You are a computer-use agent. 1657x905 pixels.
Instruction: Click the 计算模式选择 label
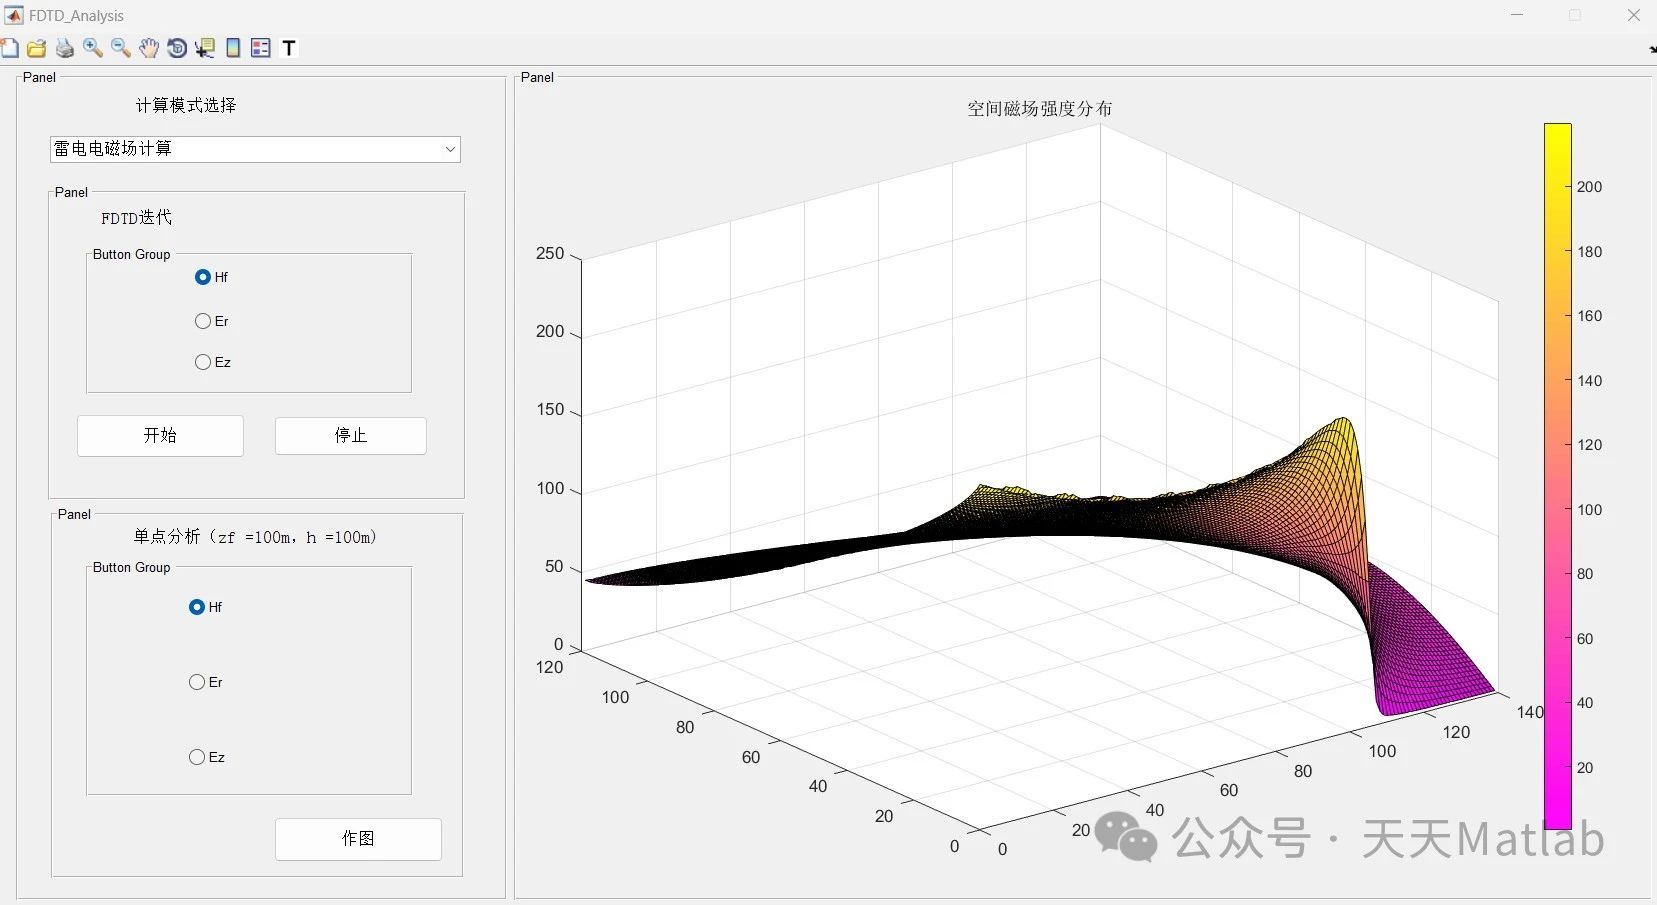pyautogui.click(x=186, y=105)
